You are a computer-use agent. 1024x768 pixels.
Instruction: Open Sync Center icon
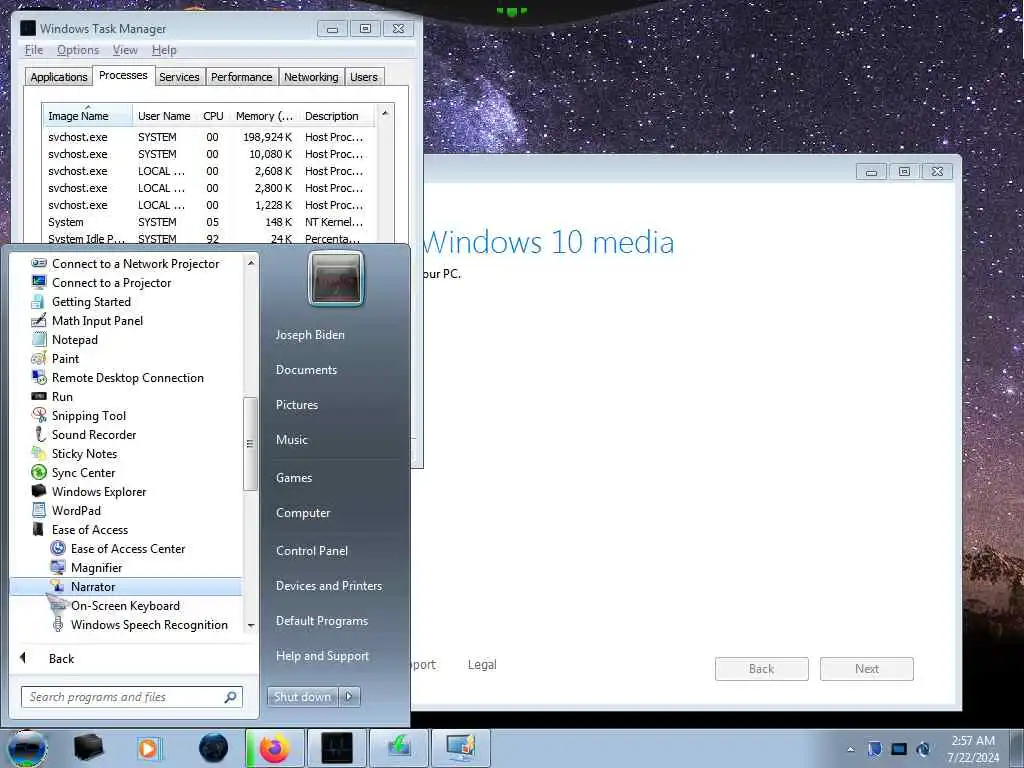tap(39, 472)
